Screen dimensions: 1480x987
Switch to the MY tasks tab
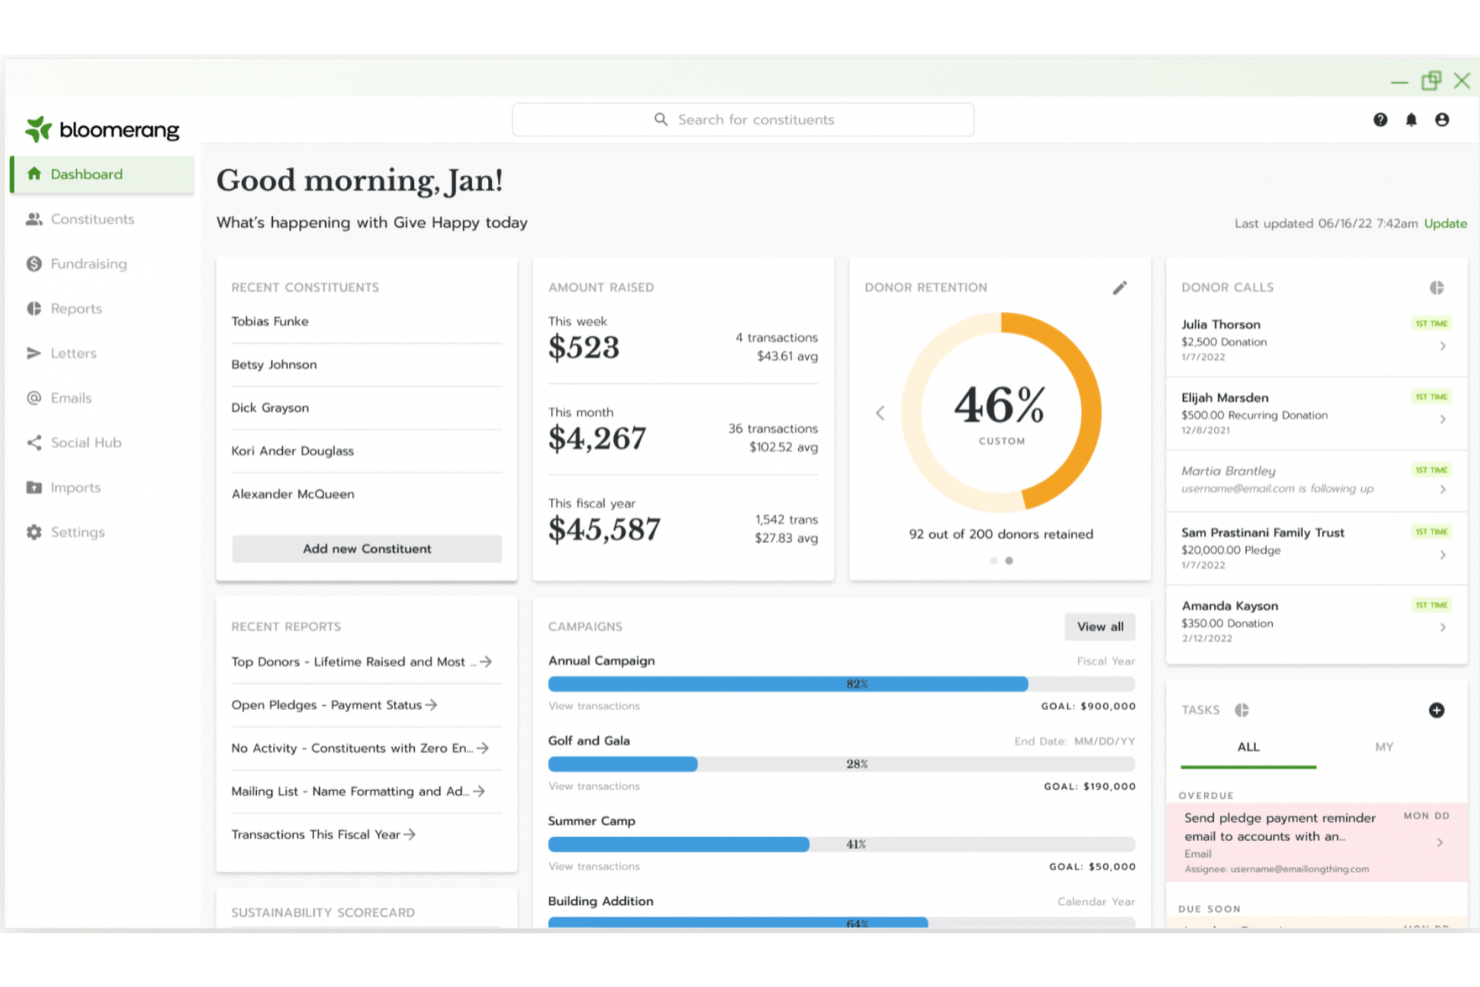1384,747
